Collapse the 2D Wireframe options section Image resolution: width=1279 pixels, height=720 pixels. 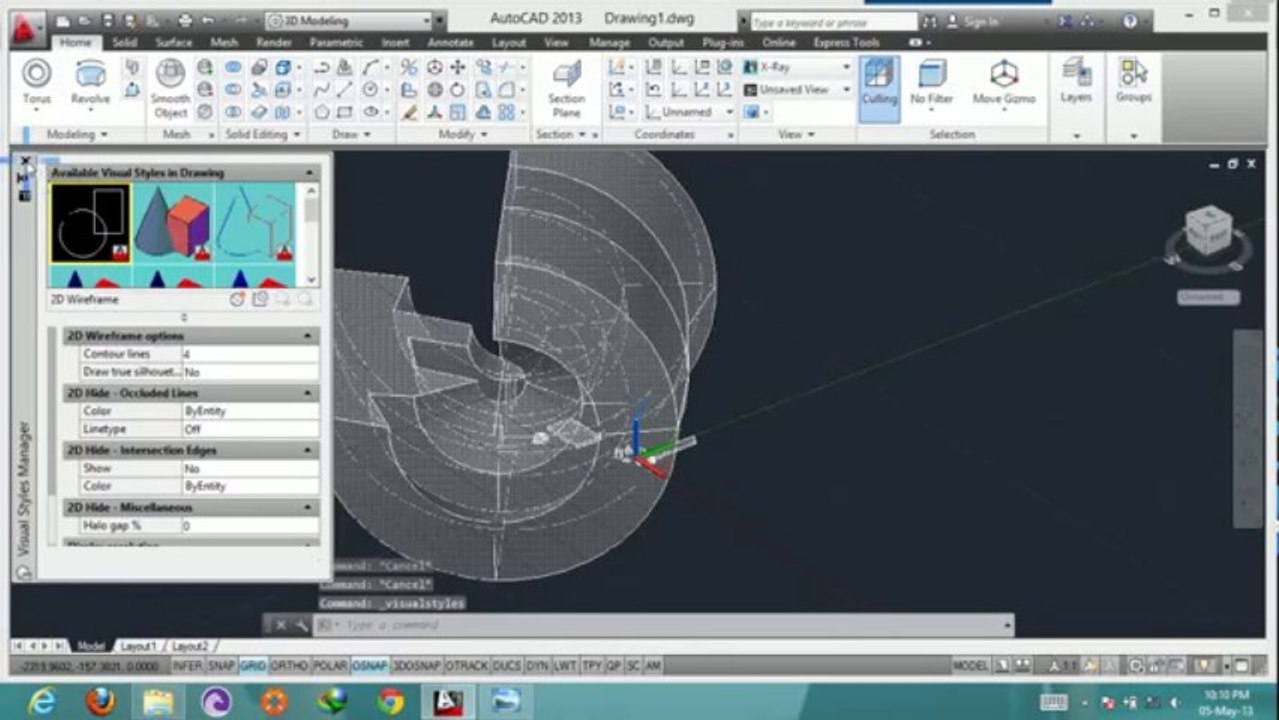point(309,336)
